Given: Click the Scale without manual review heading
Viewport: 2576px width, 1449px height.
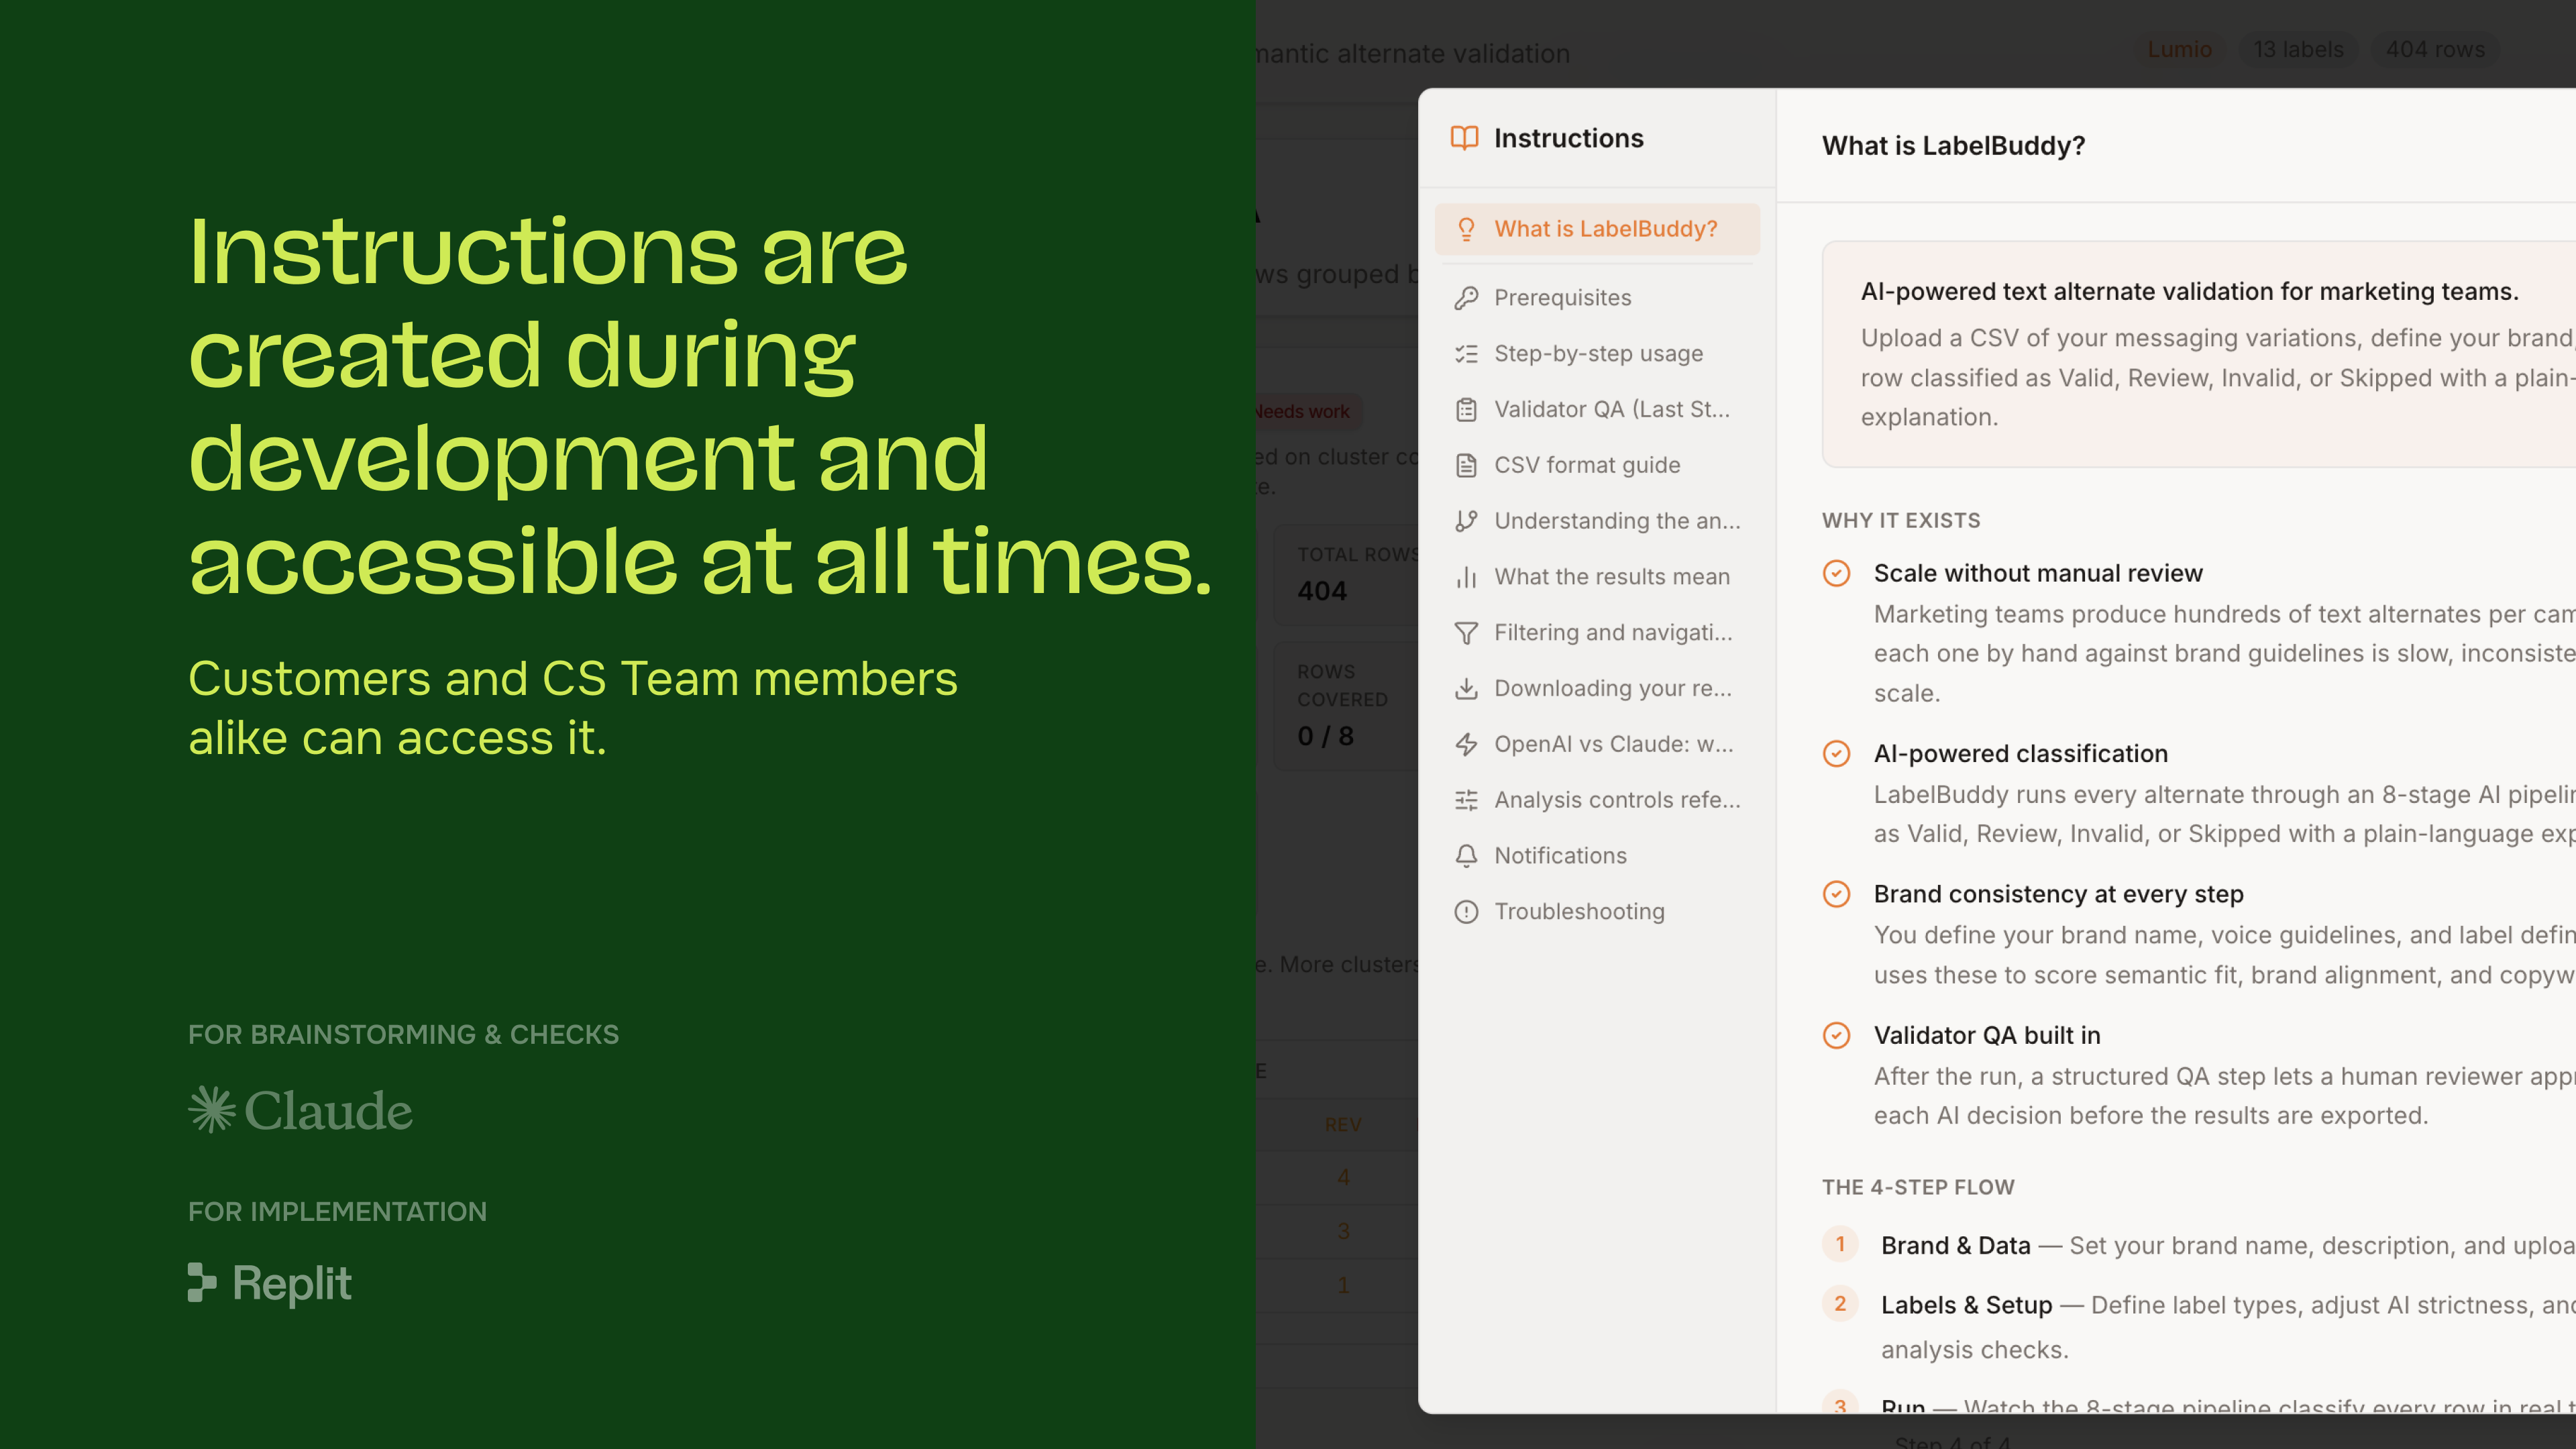Looking at the screenshot, I should [x=2038, y=573].
